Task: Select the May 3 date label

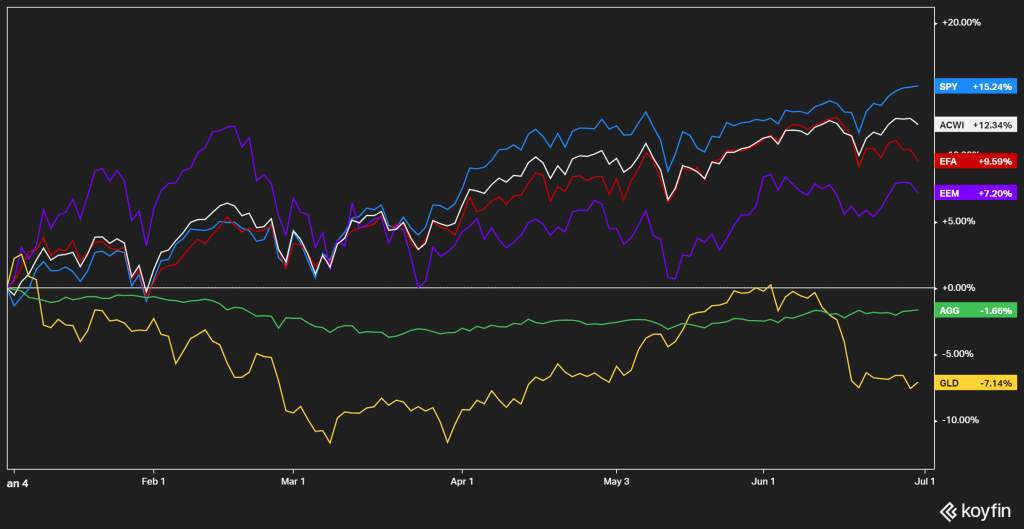Action: point(617,481)
